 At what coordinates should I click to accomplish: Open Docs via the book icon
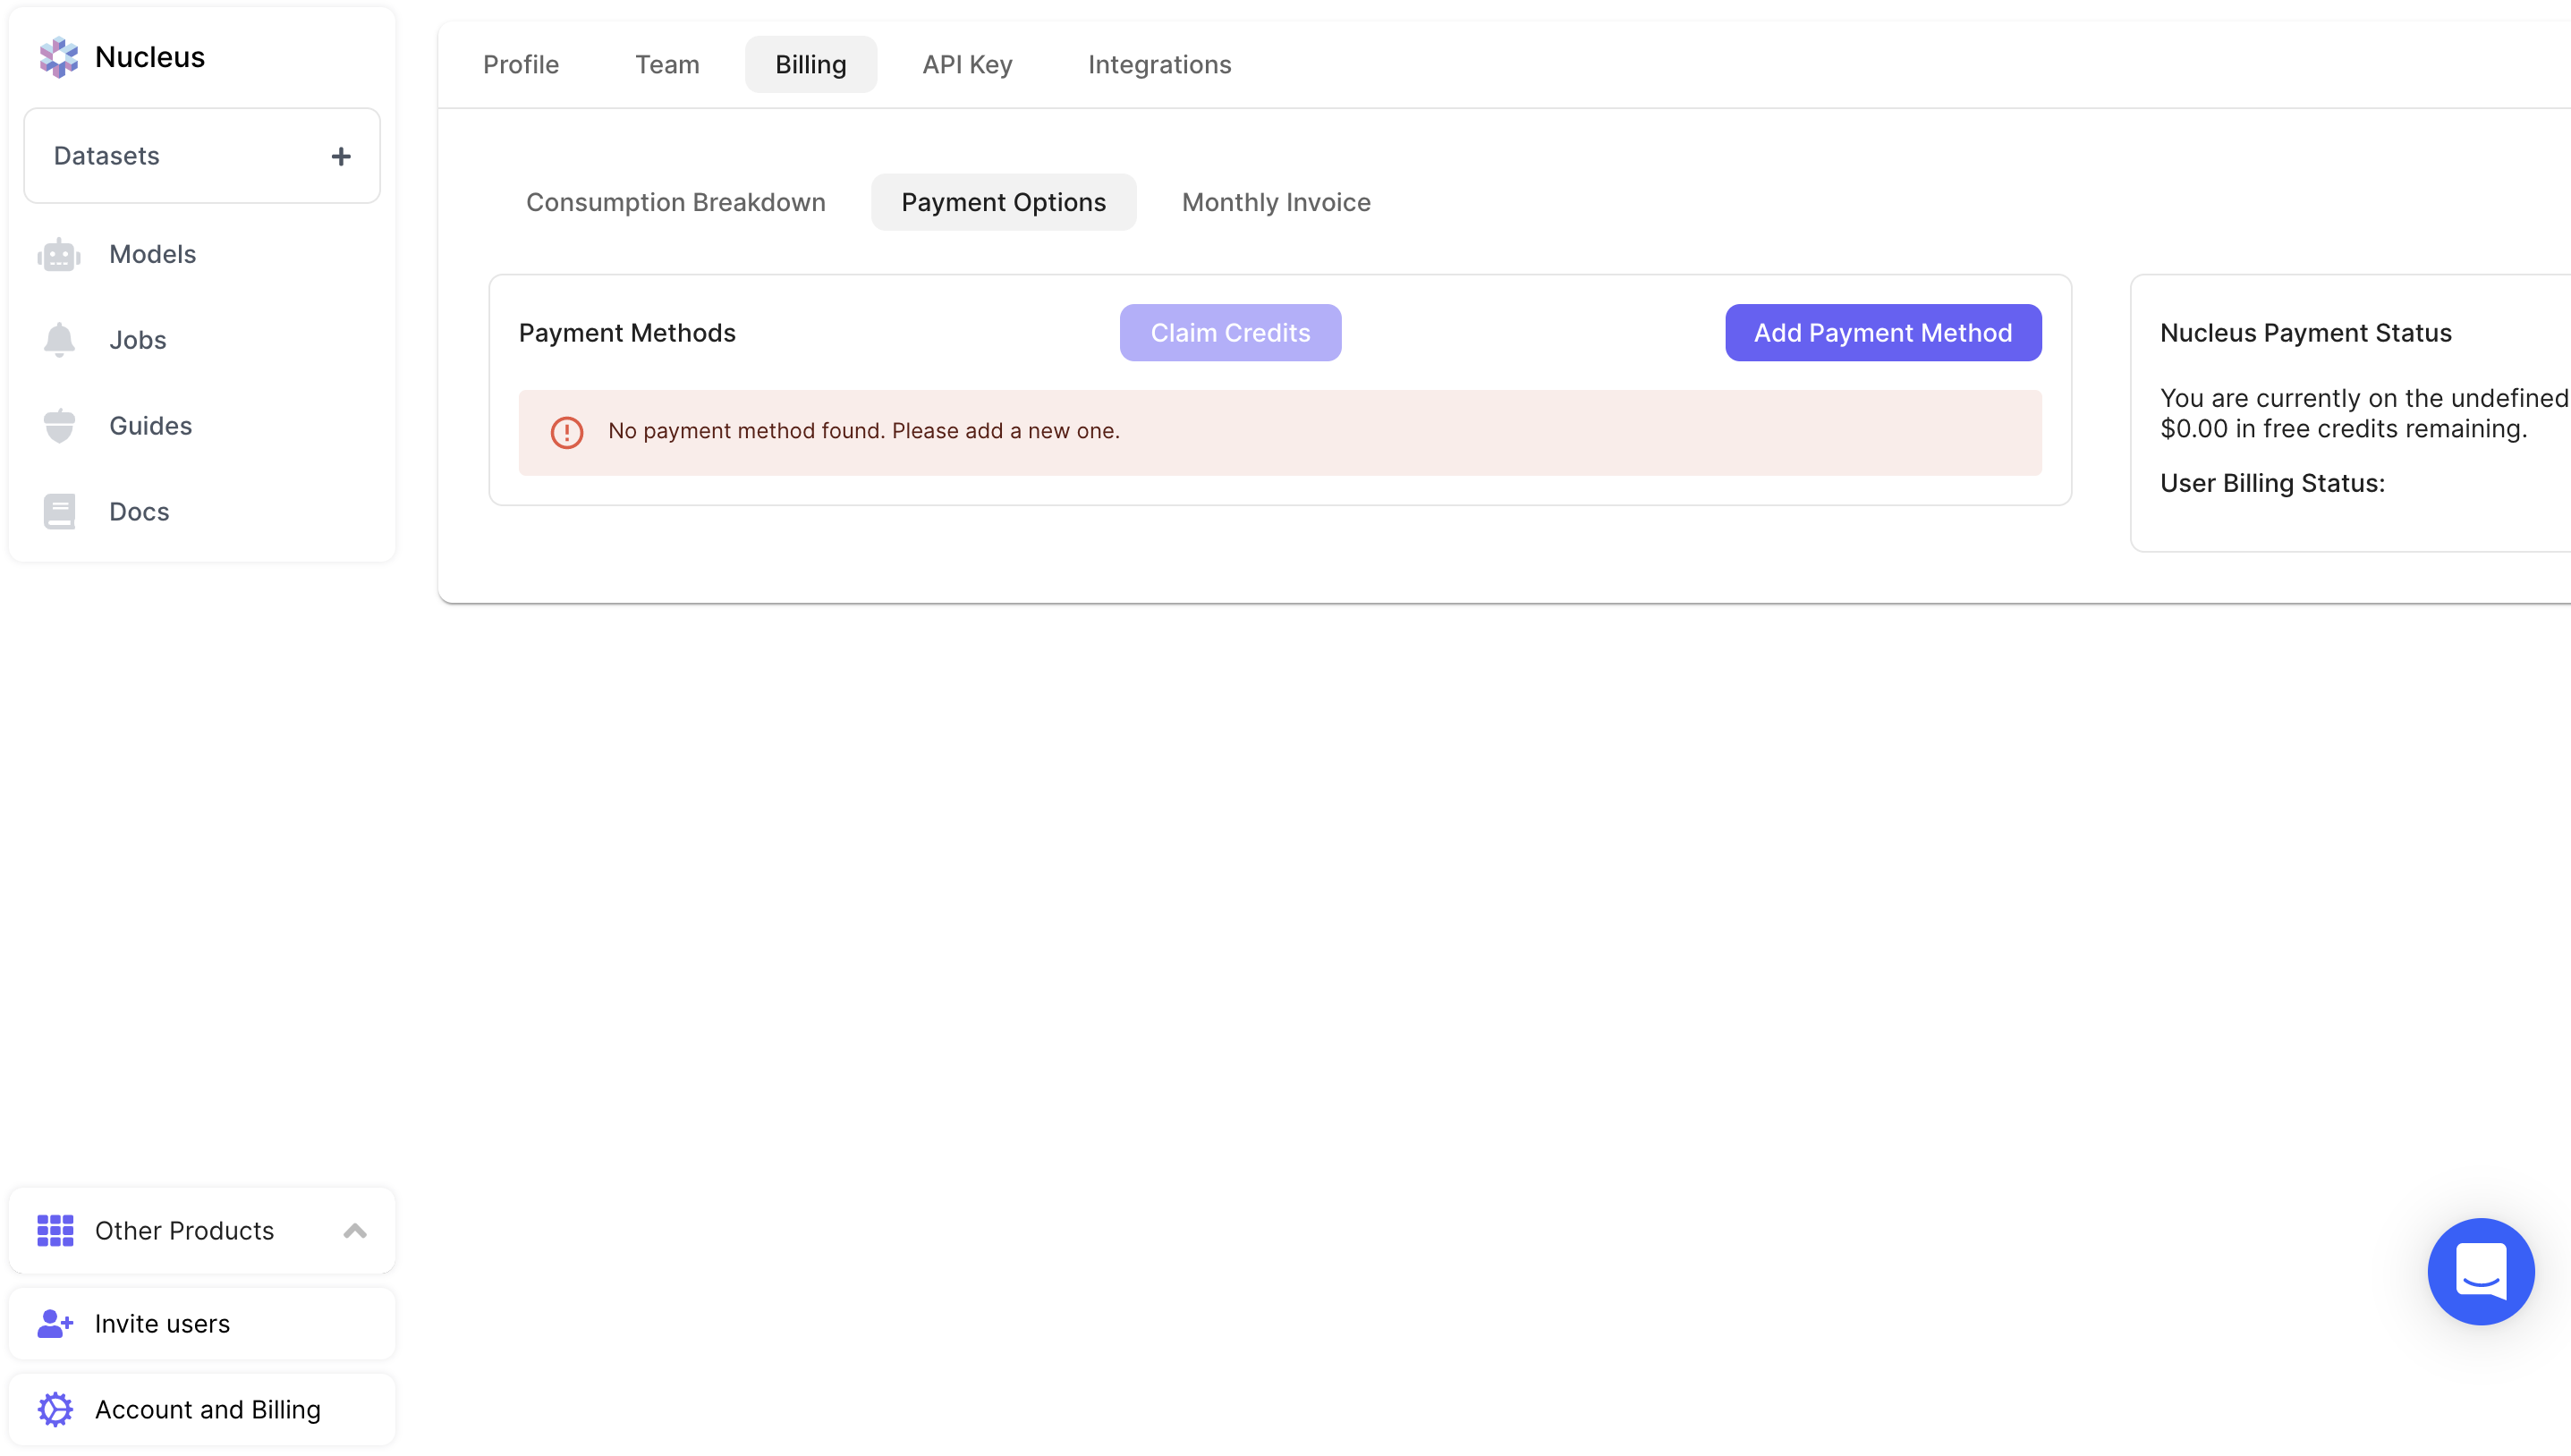(x=59, y=512)
